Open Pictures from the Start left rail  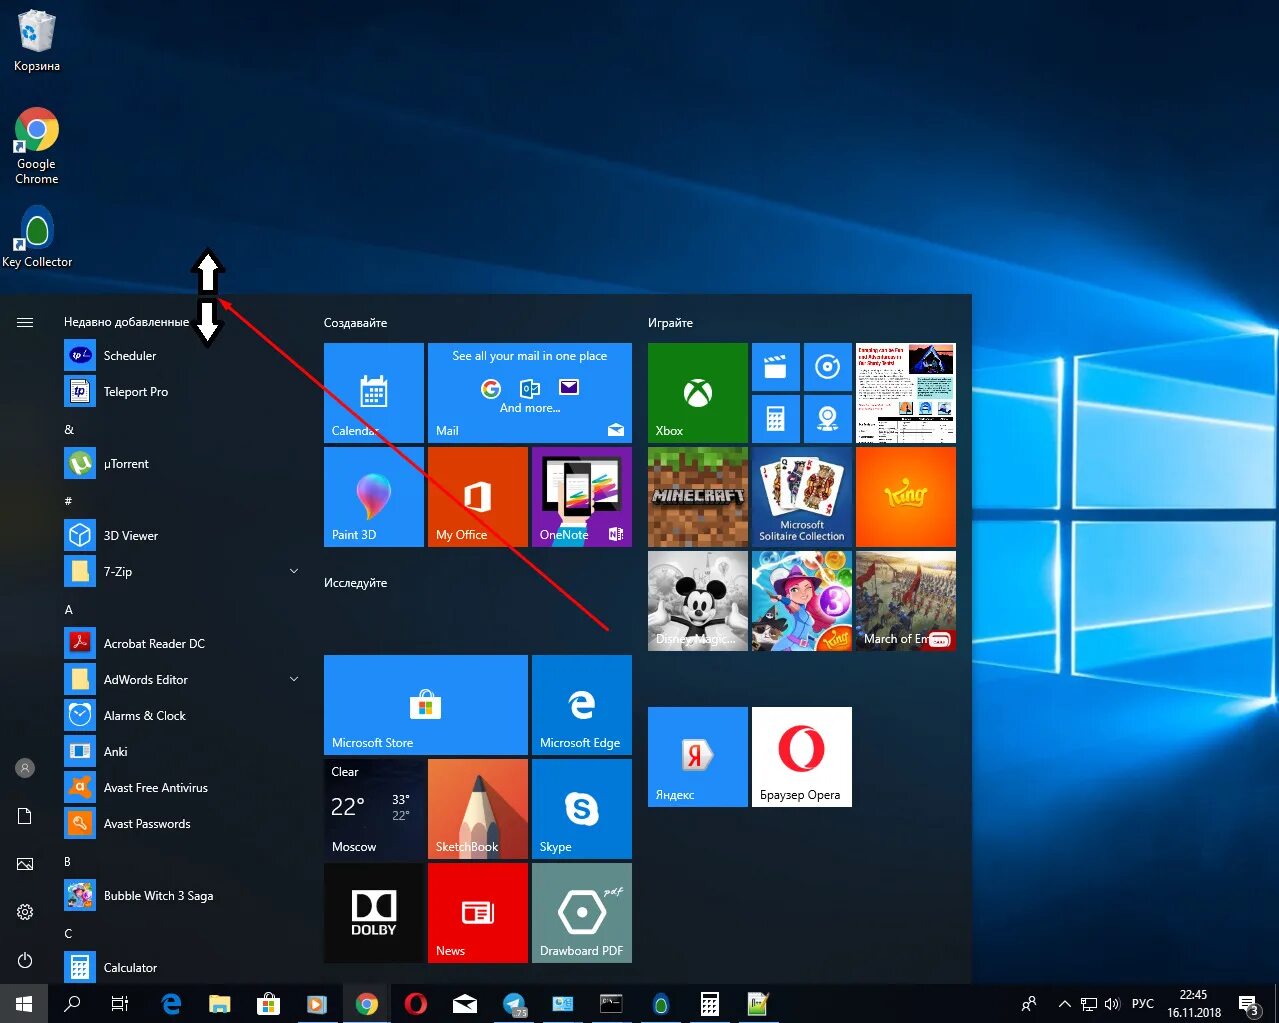(25, 864)
